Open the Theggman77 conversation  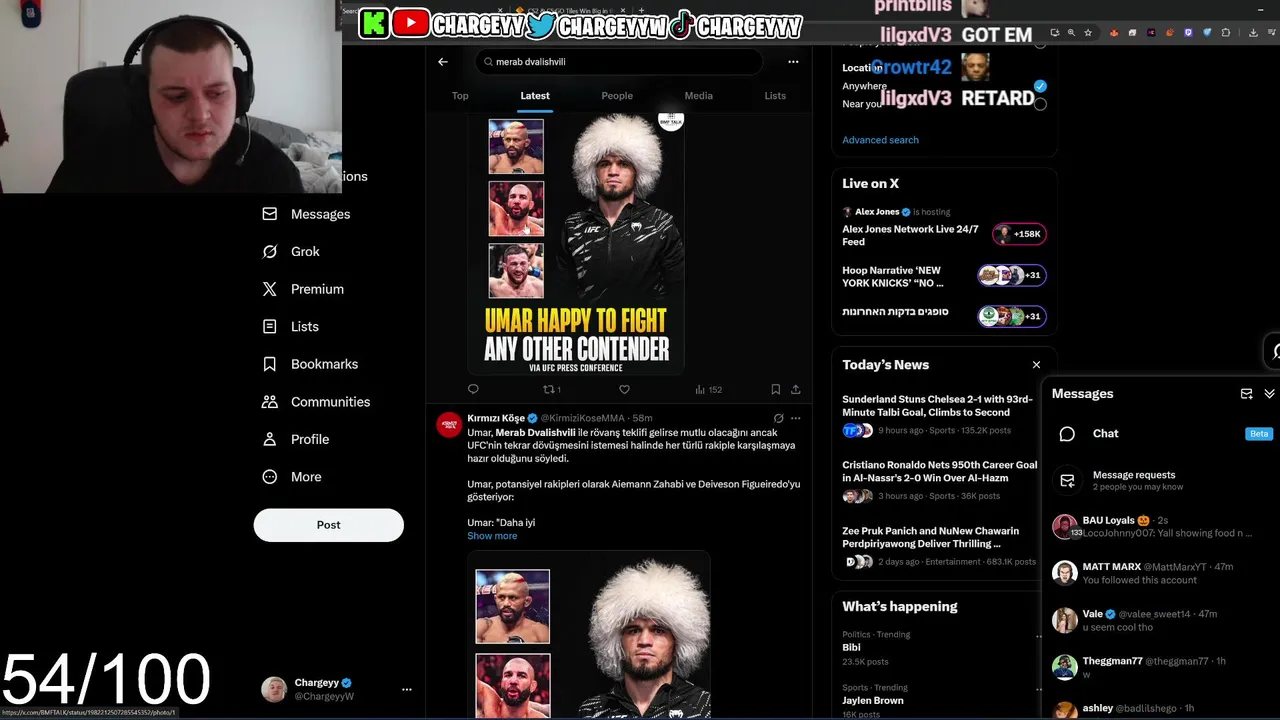point(1160,667)
